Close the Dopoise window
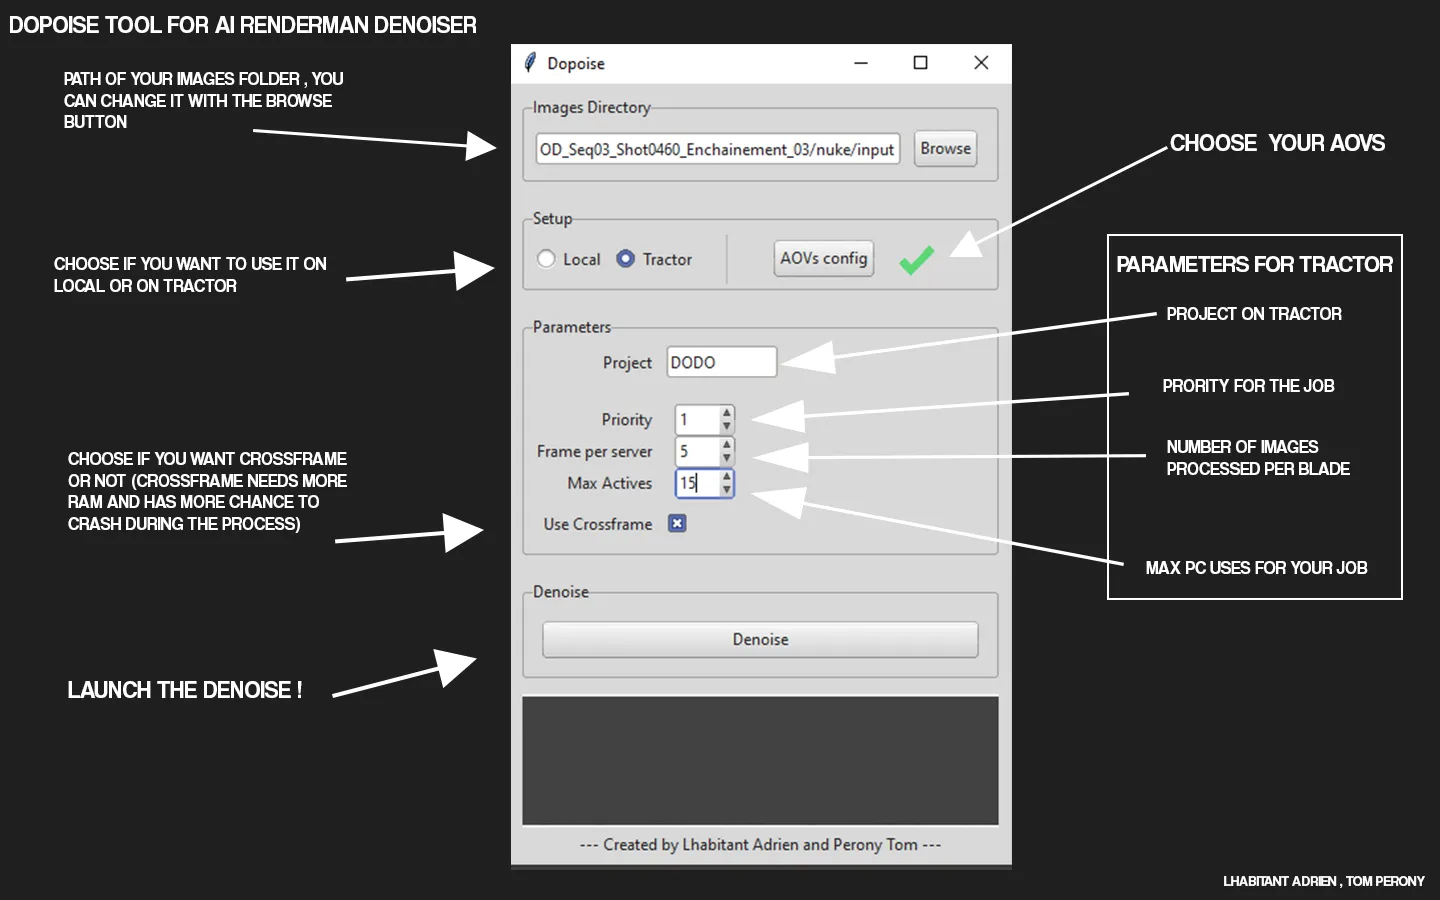The image size is (1440, 900). 981,63
